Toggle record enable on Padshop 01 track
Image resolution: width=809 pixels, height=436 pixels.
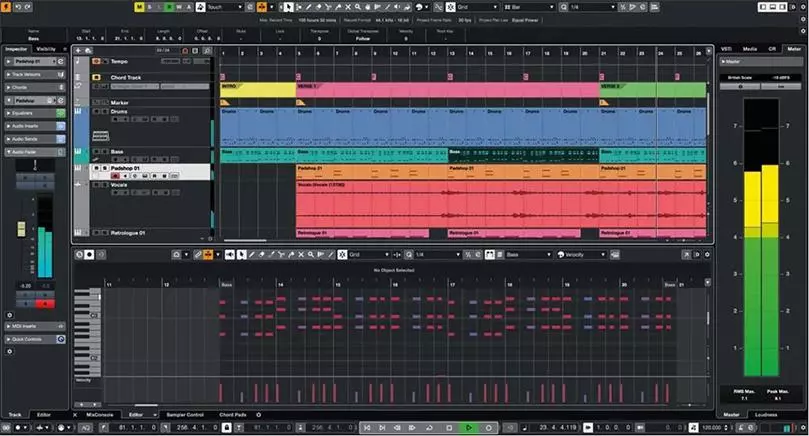115,176
